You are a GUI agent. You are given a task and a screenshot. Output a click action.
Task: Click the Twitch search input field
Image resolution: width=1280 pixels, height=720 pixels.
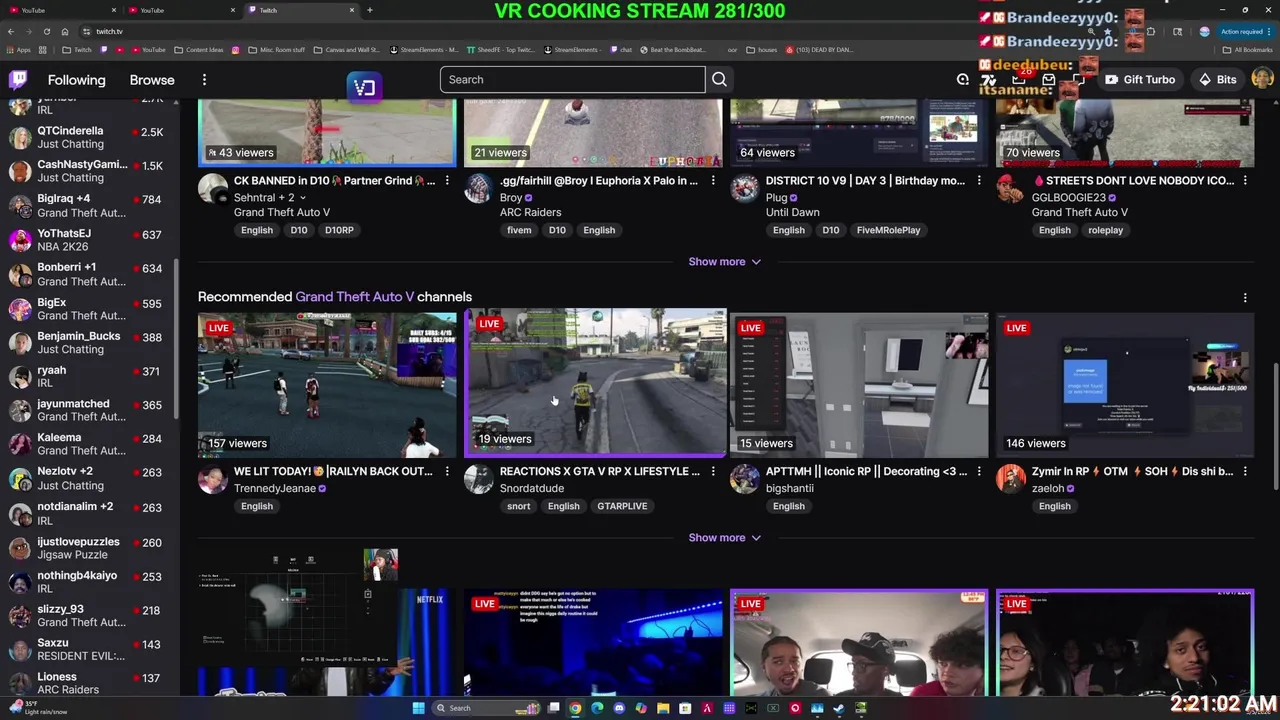(x=572, y=80)
